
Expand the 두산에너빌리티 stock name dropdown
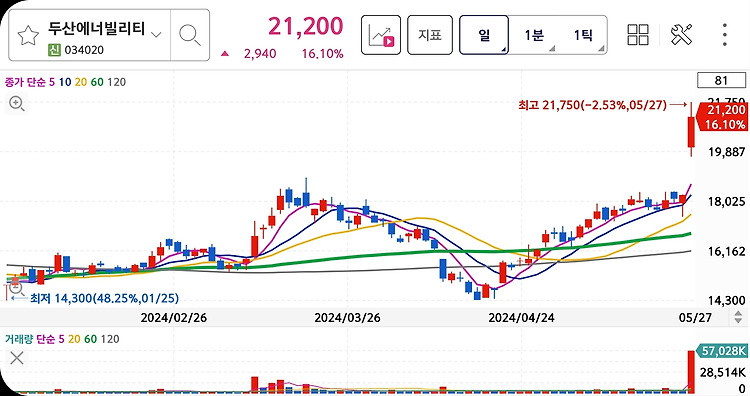(156, 34)
